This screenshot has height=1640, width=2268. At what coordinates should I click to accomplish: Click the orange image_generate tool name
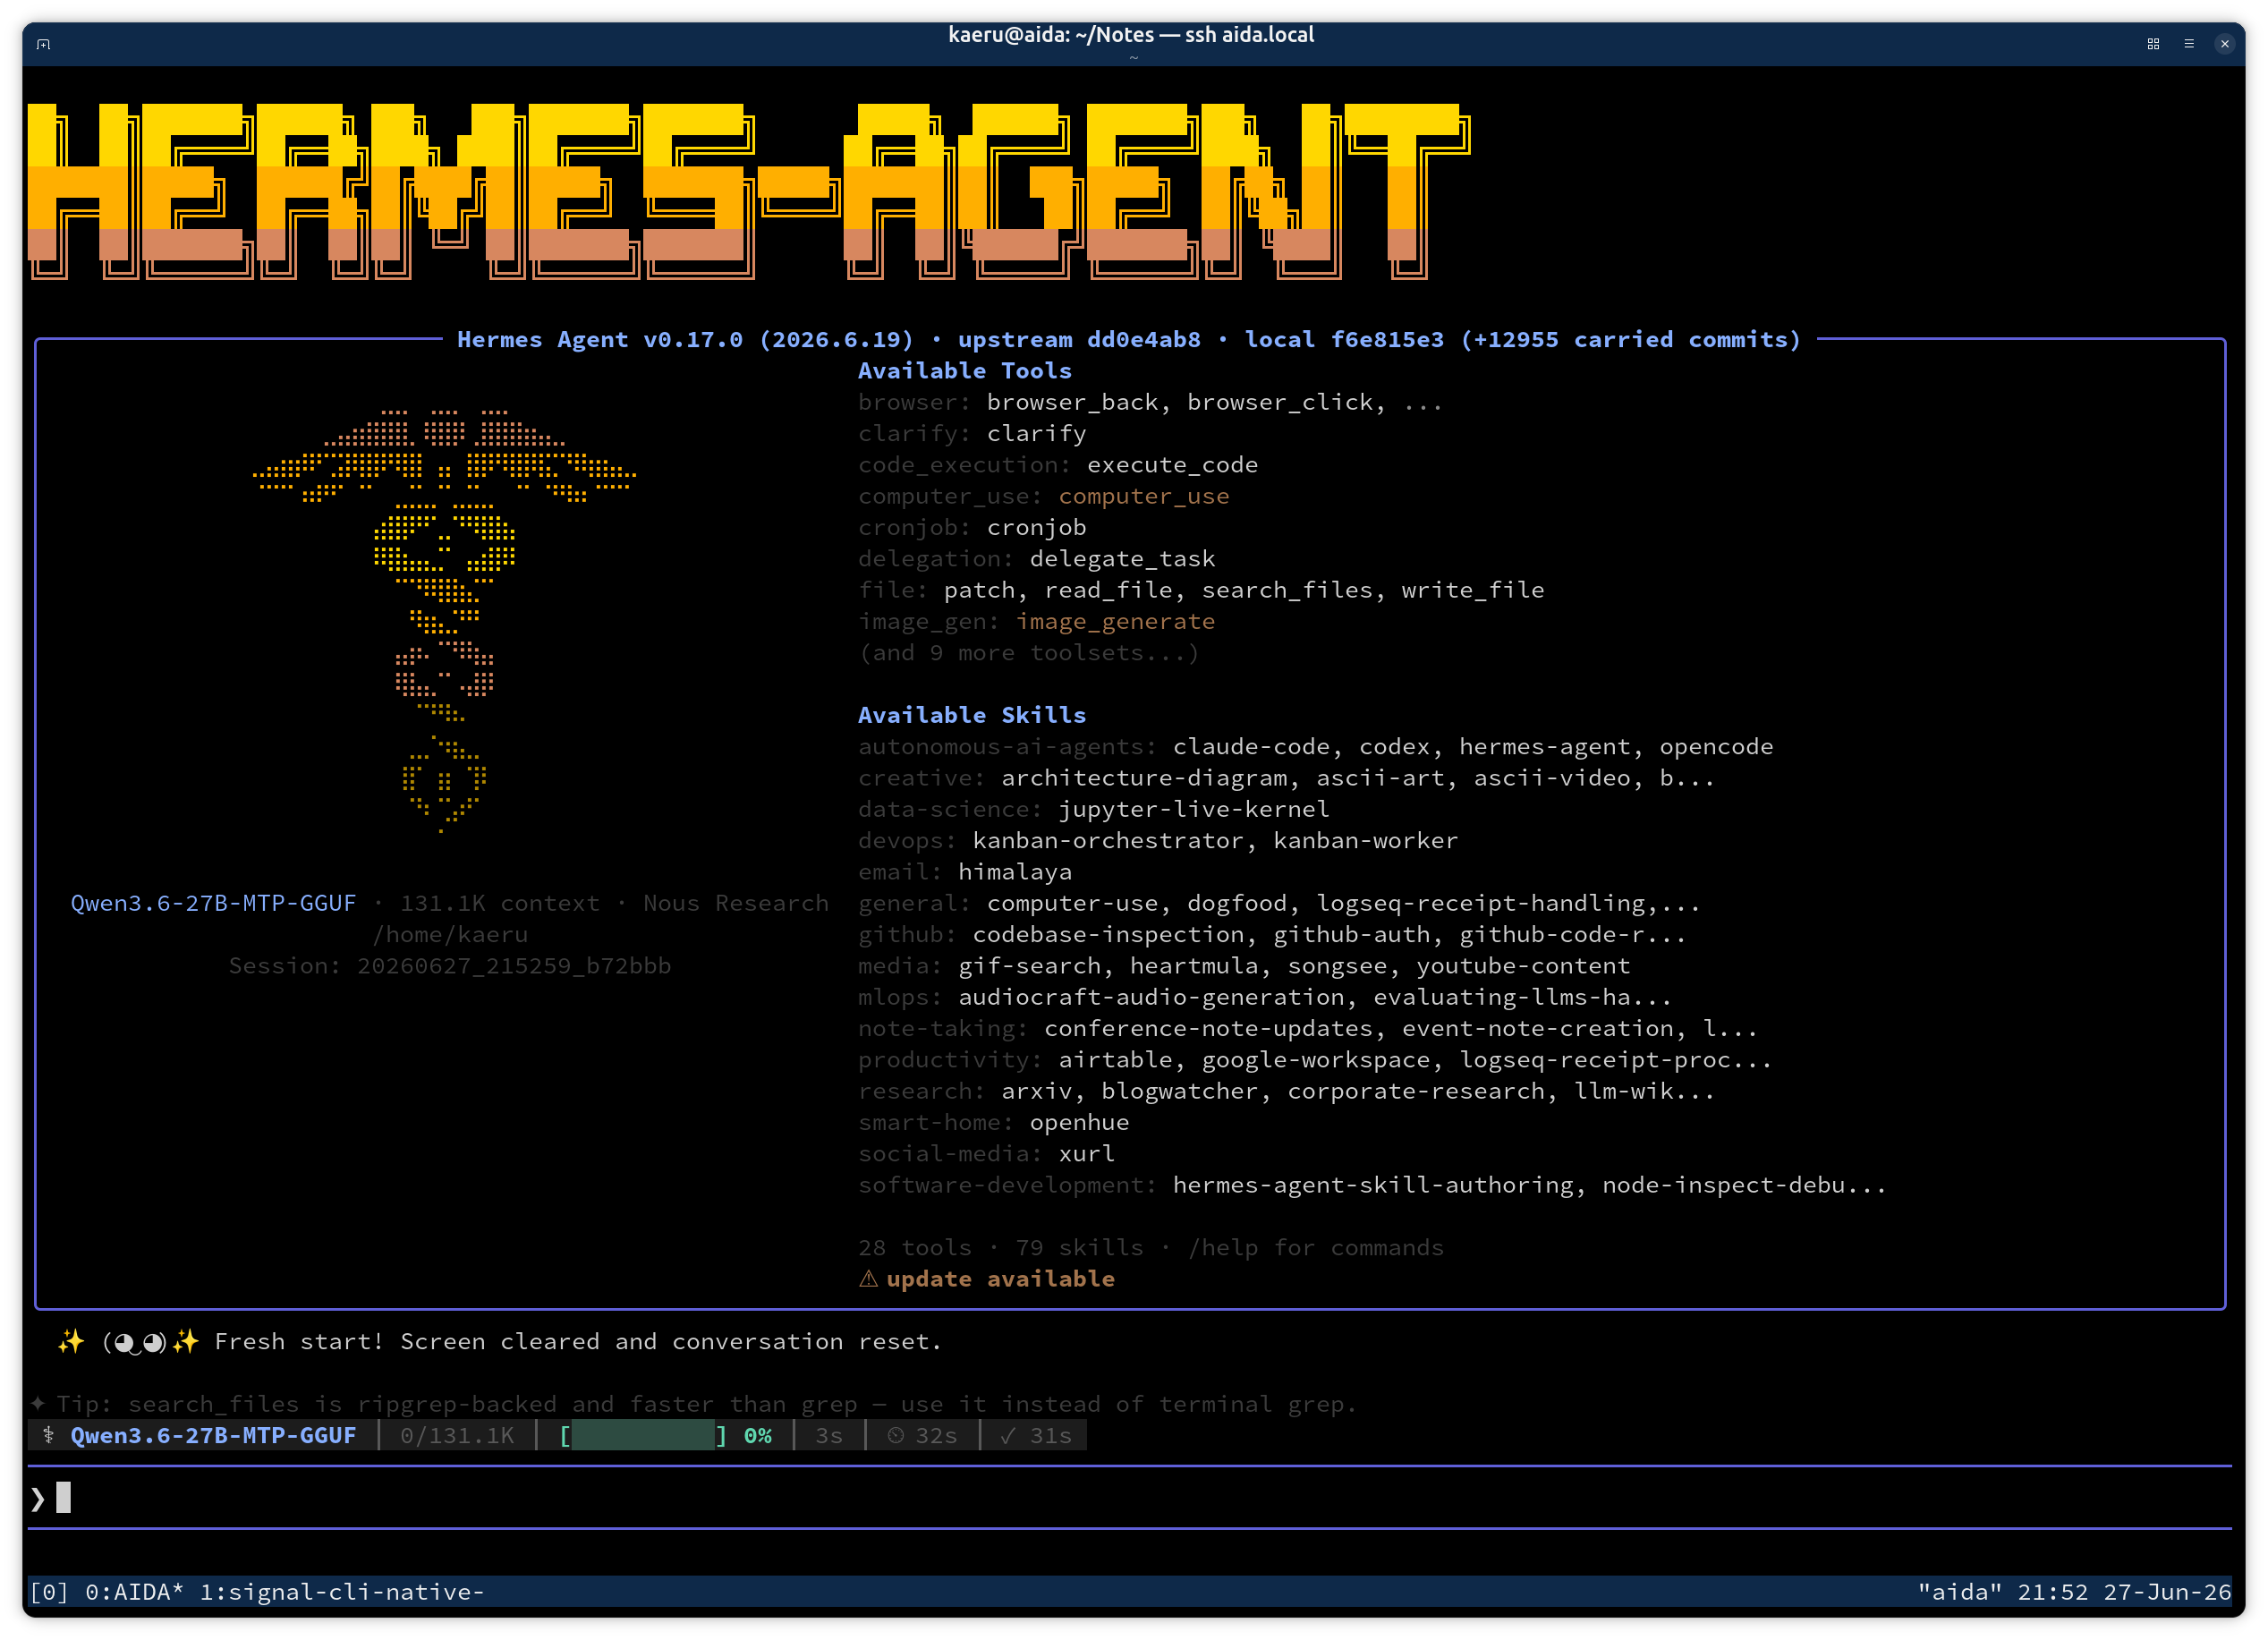coord(1115,622)
